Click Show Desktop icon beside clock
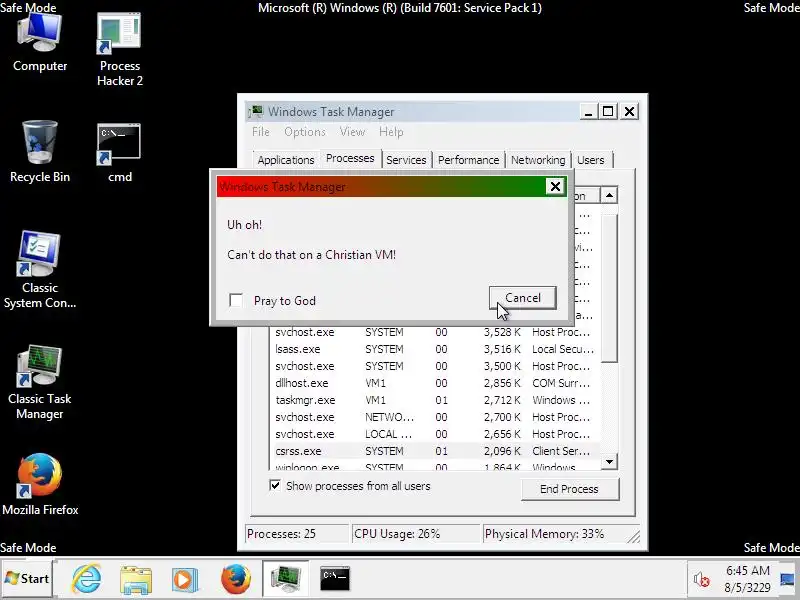The width and height of the screenshot is (800, 600). click(x=788, y=579)
